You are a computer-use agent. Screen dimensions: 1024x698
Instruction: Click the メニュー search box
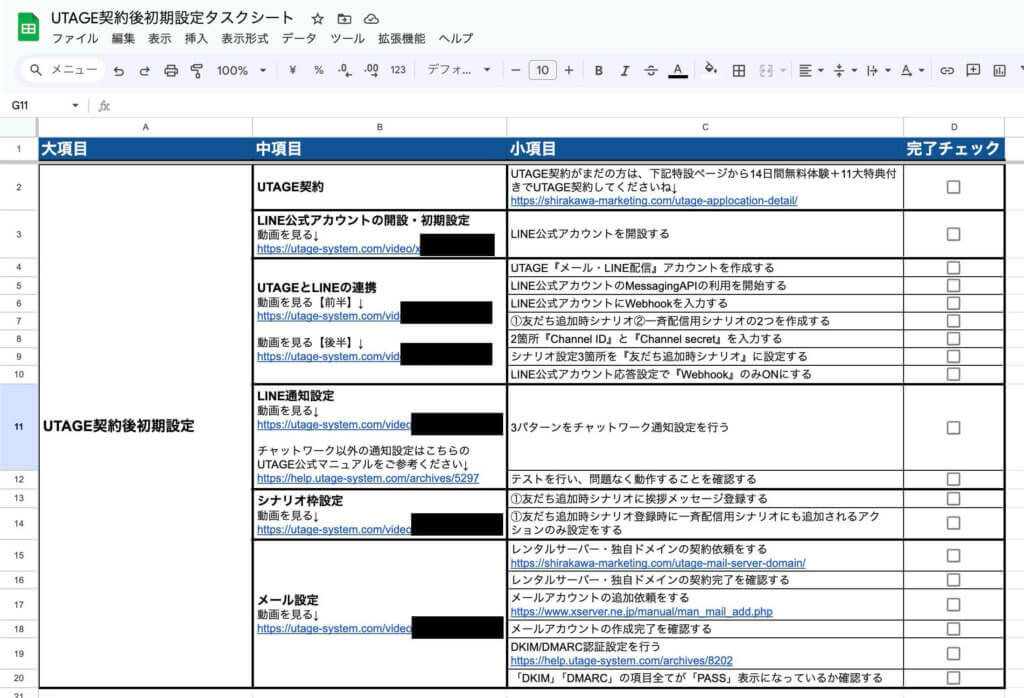pos(63,70)
